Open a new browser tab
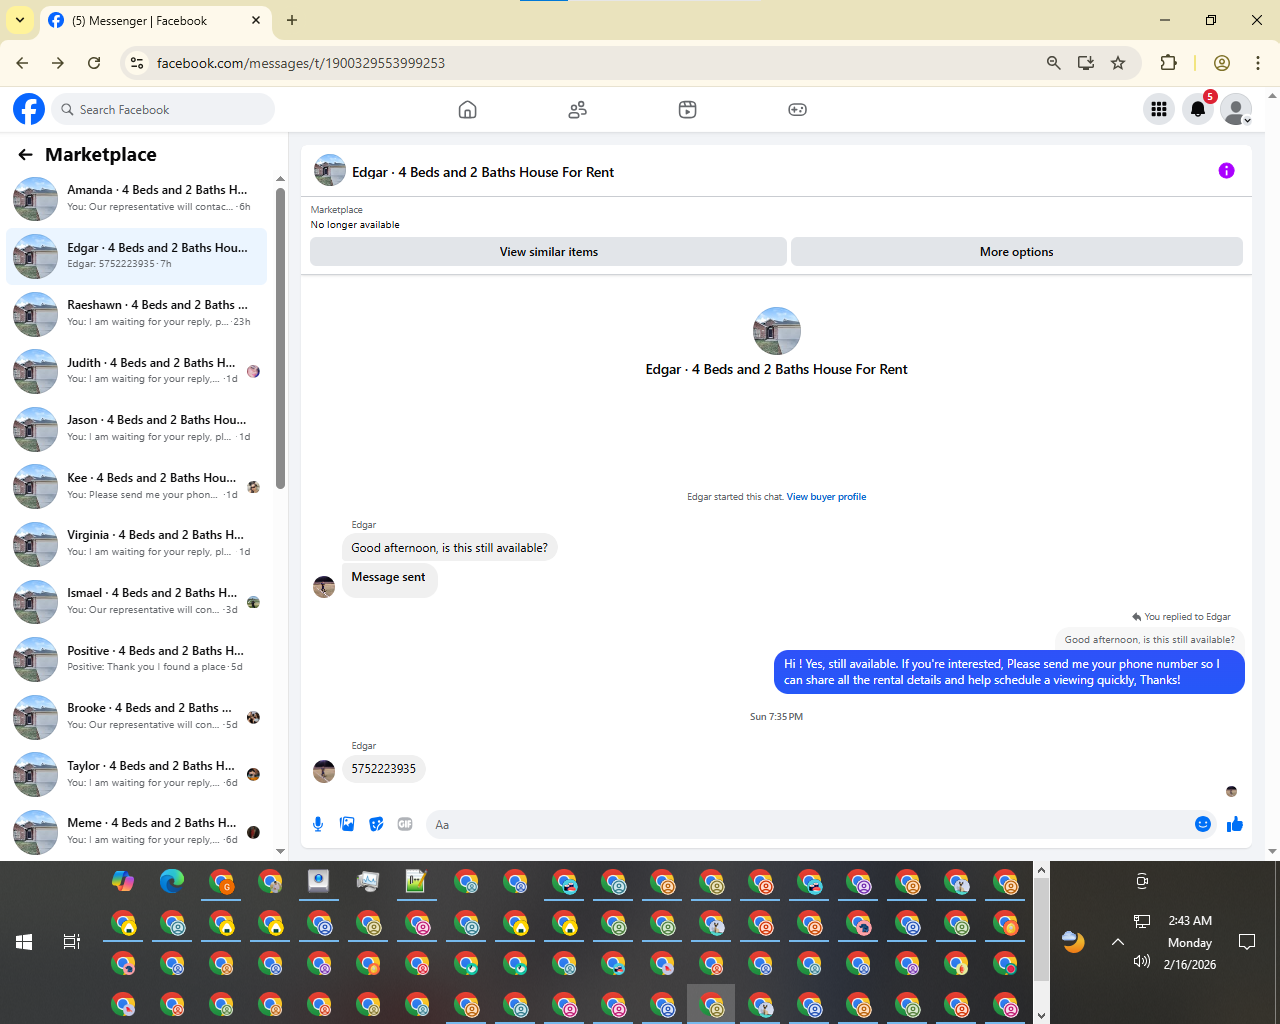 point(292,20)
